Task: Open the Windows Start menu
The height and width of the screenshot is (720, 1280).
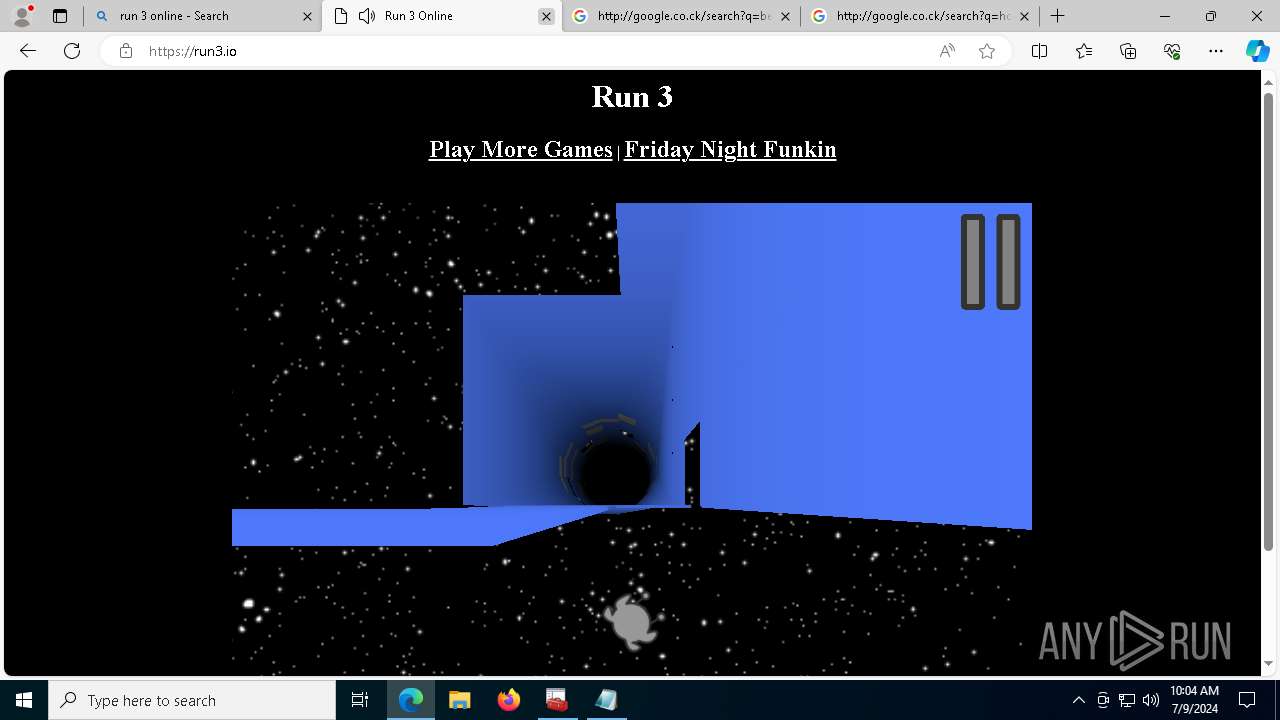Action: coord(24,700)
